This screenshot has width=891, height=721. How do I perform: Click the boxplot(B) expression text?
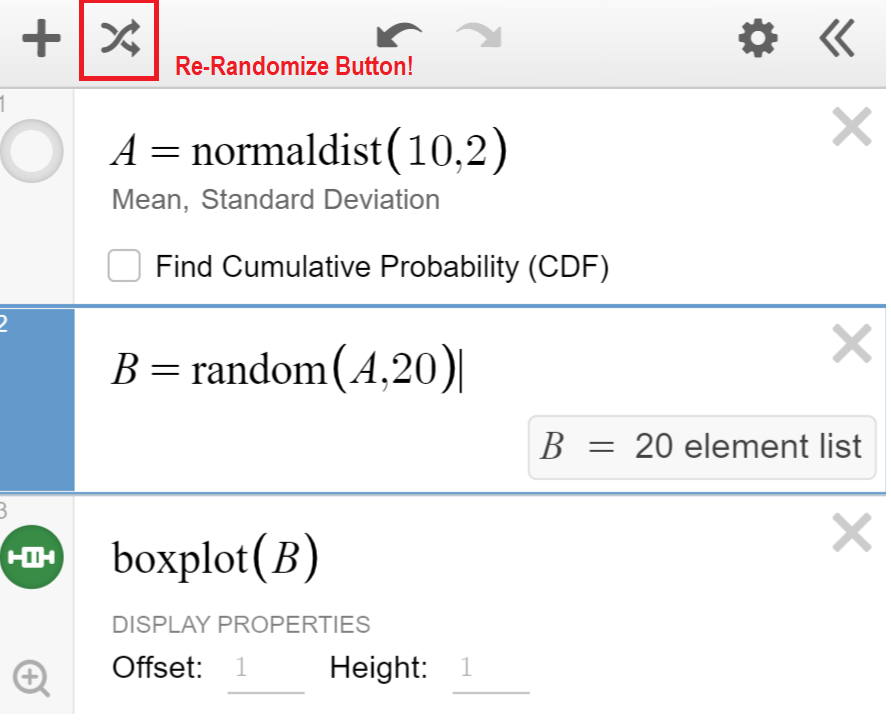tap(215, 559)
